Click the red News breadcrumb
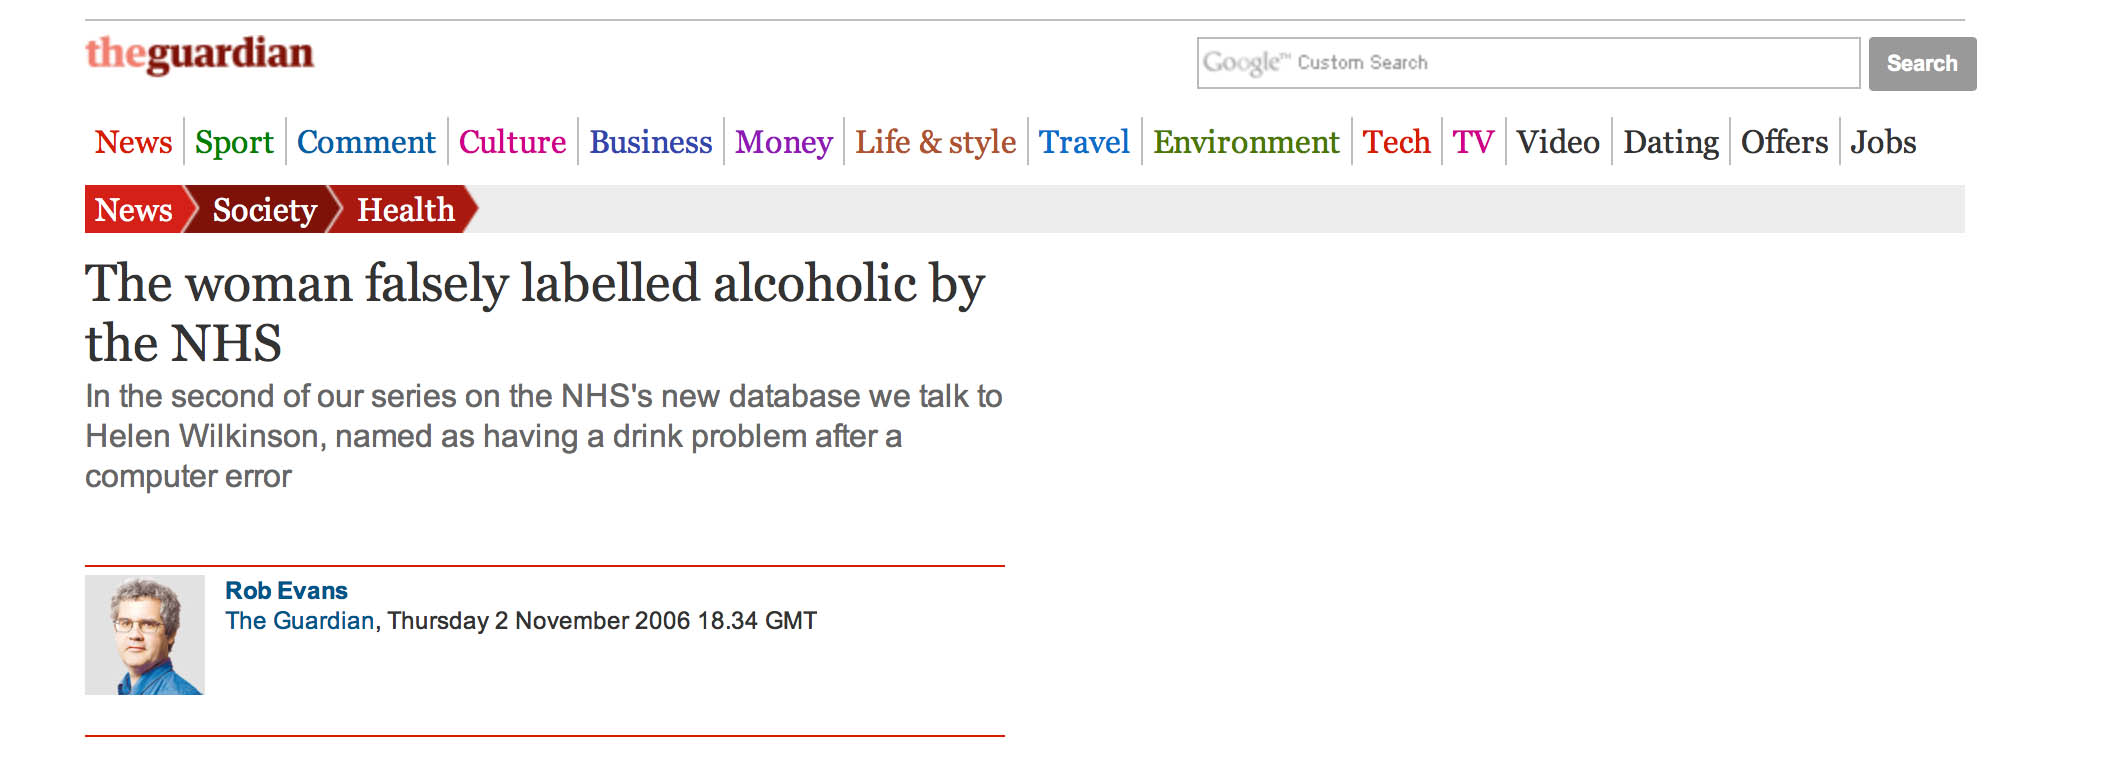Screen dimensions: 2124x762 pos(133,210)
